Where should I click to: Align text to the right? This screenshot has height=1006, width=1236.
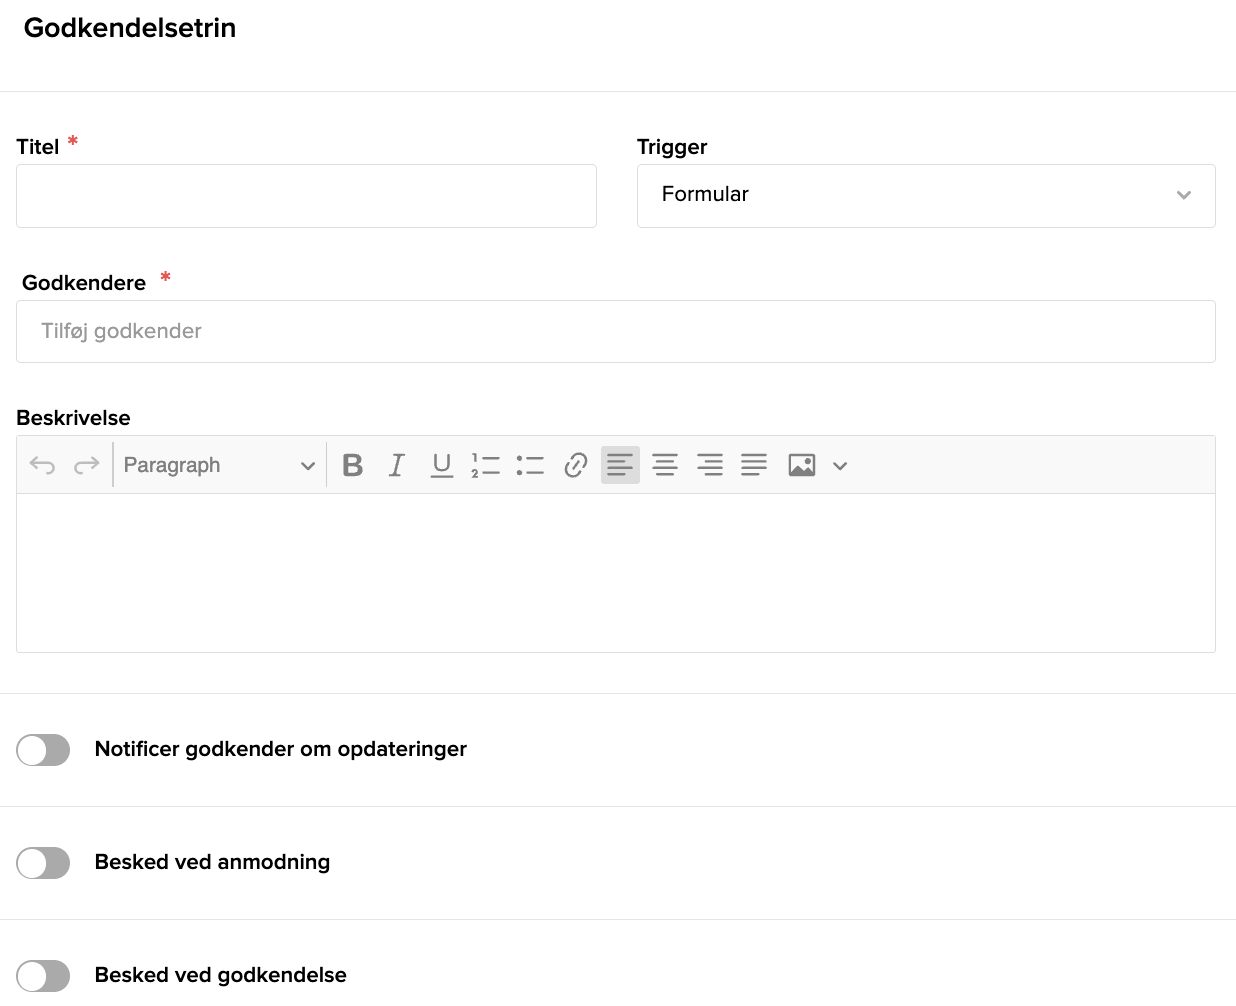click(710, 465)
